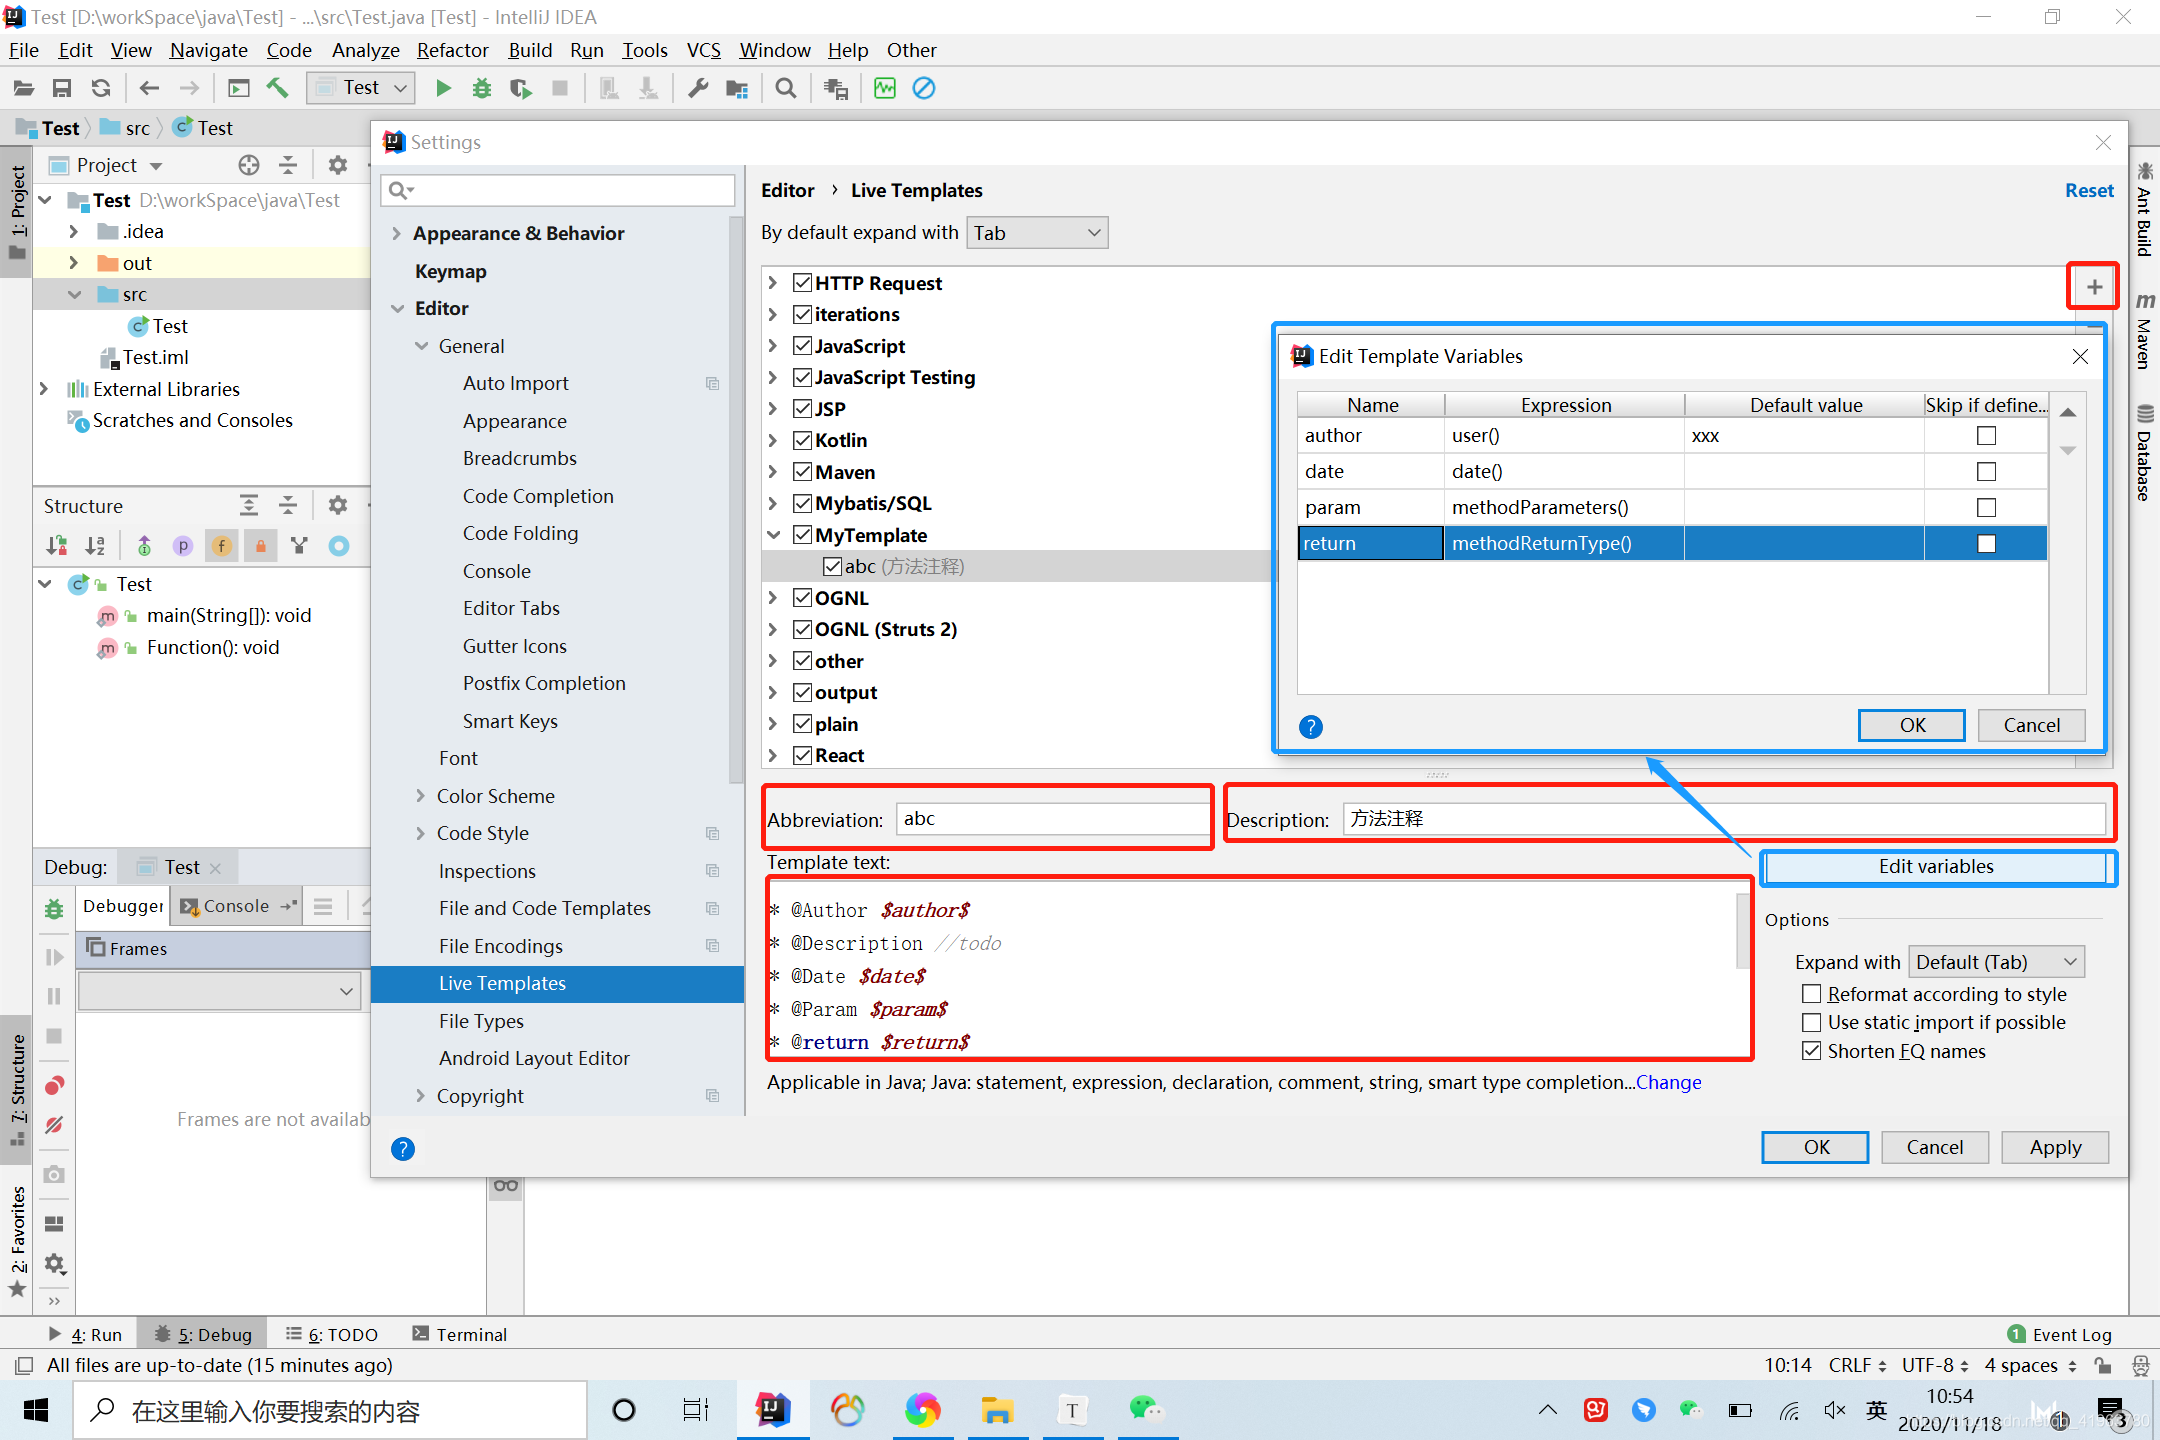The height and width of the screenshot is (1440, 2160).
Task: Toggle the JavaScript template group checkbox
Action: pyautogui.click(x=802, y=346)
